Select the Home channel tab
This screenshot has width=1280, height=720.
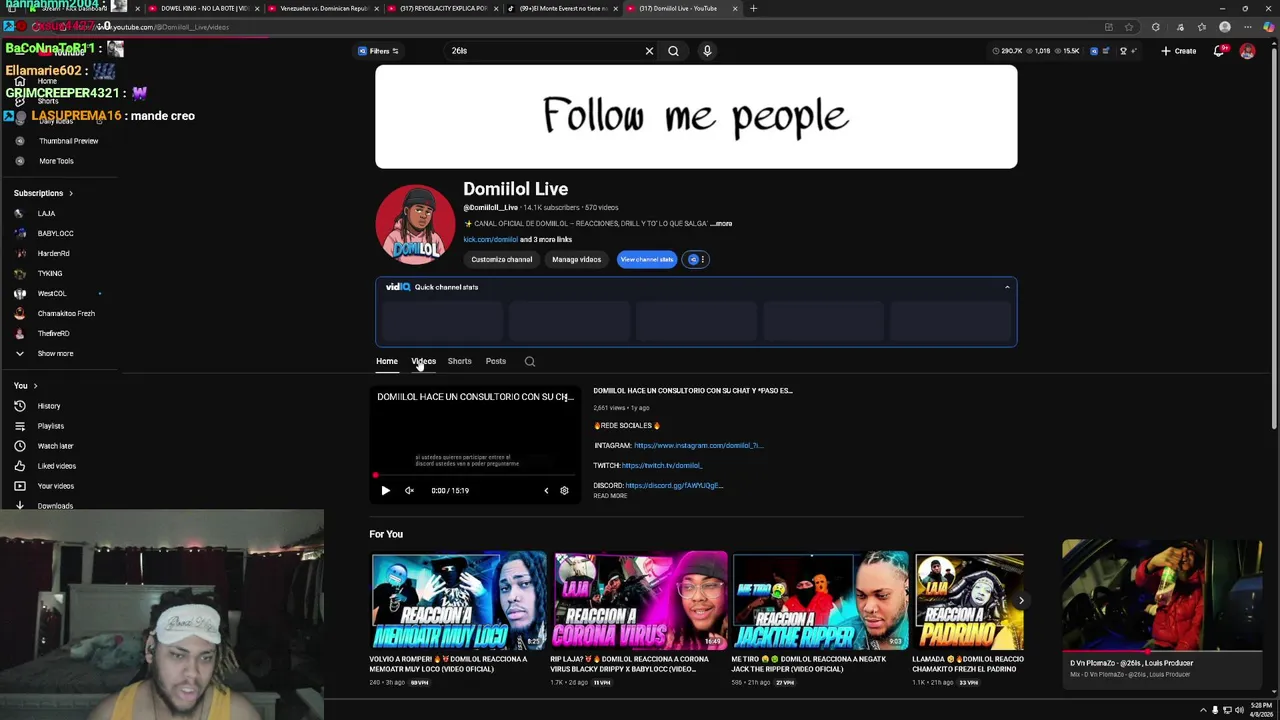point(387,361)
